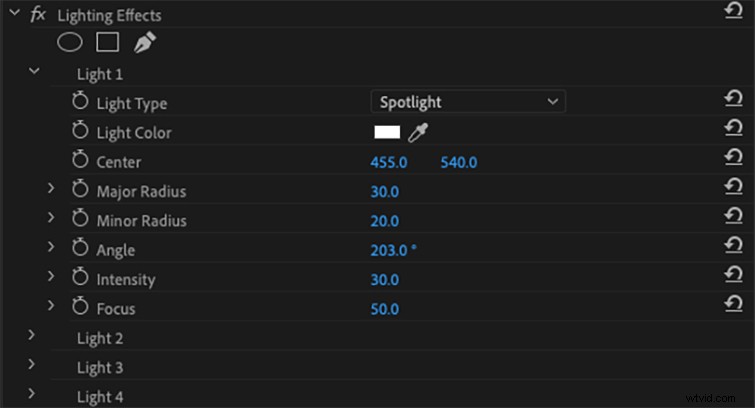Expand the Major Radius property
Image resolution: width=755 pixels, height=408 pixels.
[x=51, y=188]
